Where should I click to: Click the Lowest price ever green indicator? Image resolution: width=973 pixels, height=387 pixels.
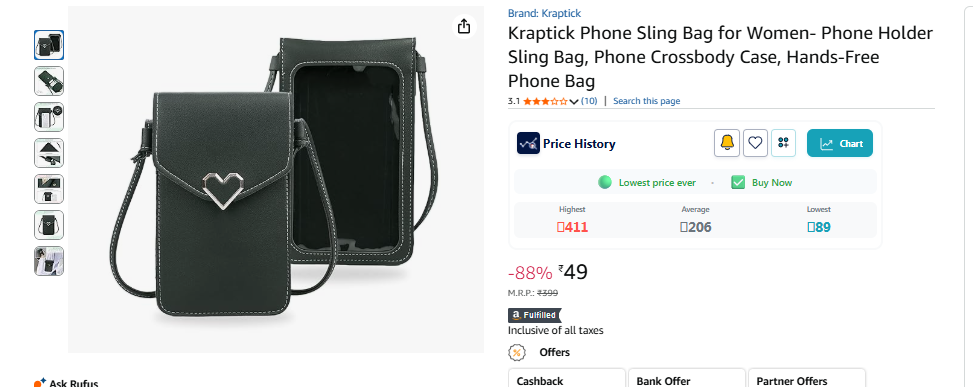pyautogui.click(x=605, y=182)
